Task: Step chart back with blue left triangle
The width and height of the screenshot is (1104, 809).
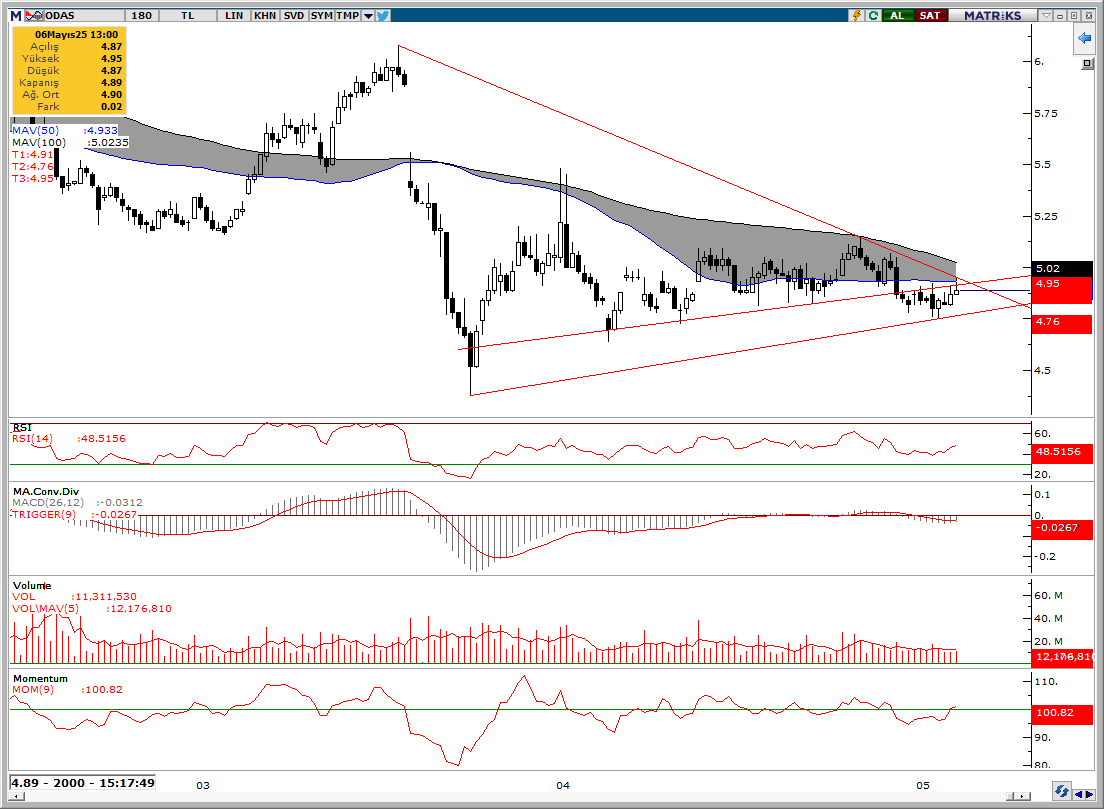Action: coord(1079,794)
